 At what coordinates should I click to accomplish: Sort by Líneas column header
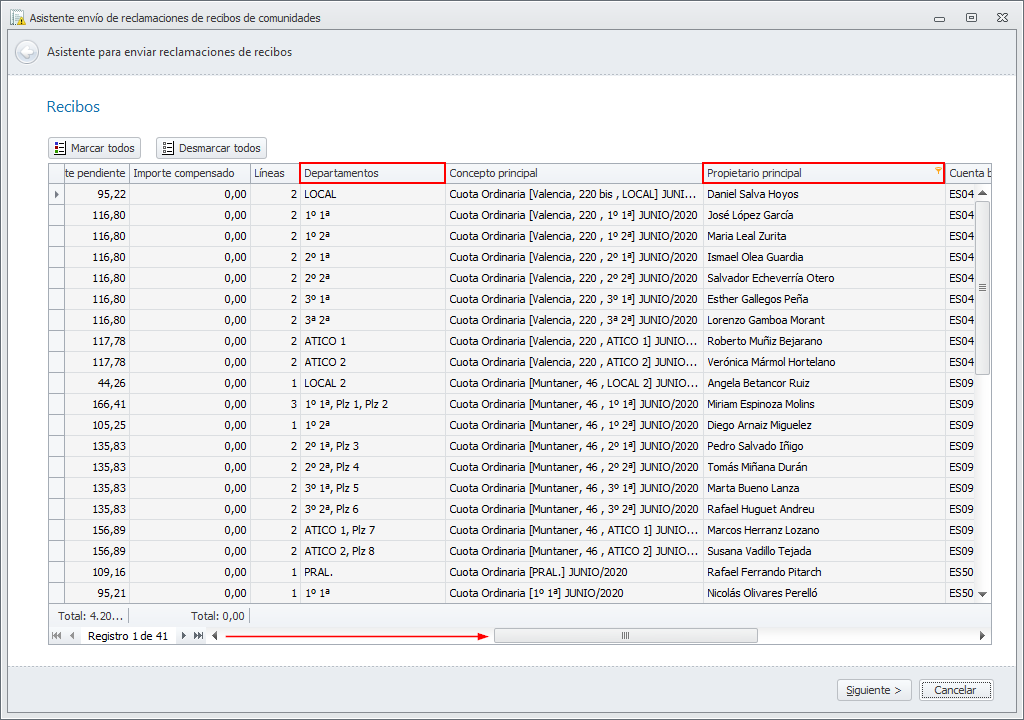[x=275, y=173]
